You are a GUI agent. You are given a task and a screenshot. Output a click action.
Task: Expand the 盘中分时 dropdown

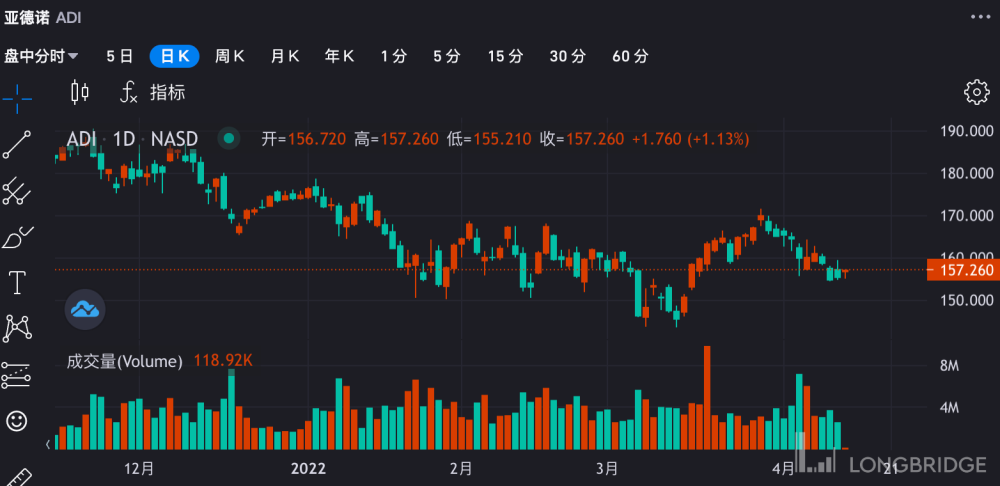point(41,56)
